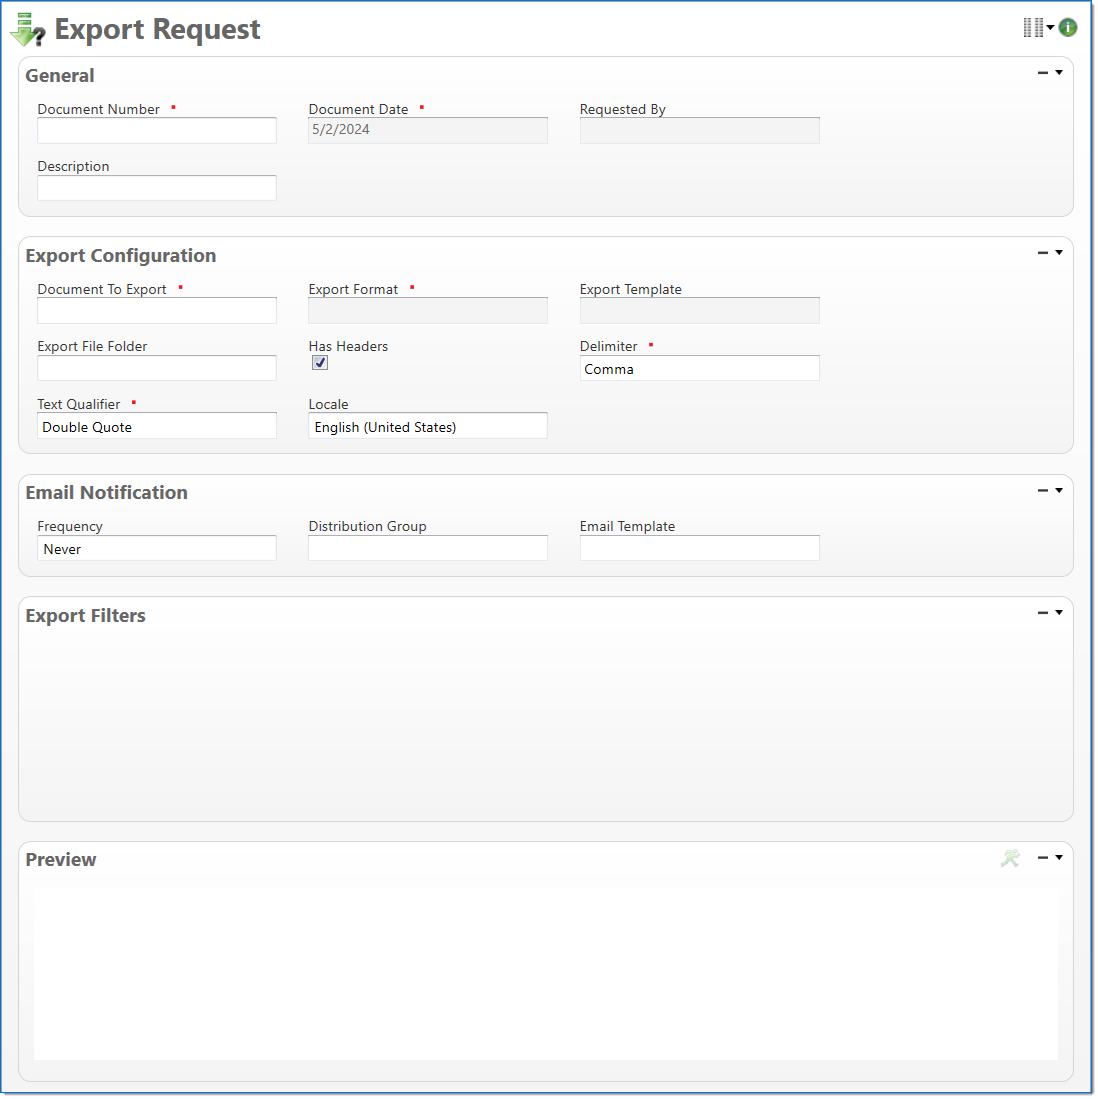Click the Export File Folder field
Viewport: 1098px width, 1099px height.
(x=157, y=369)
